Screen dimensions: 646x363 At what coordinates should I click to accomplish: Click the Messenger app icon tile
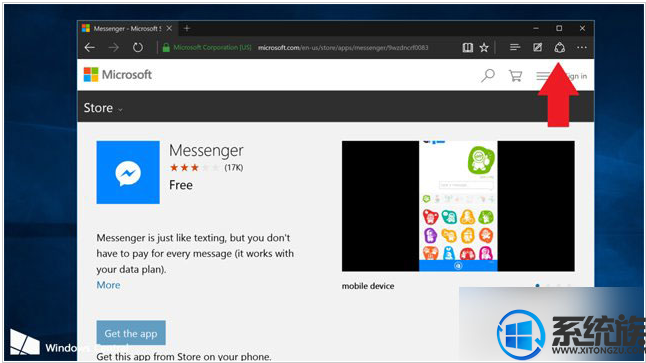tap(128, 172)
